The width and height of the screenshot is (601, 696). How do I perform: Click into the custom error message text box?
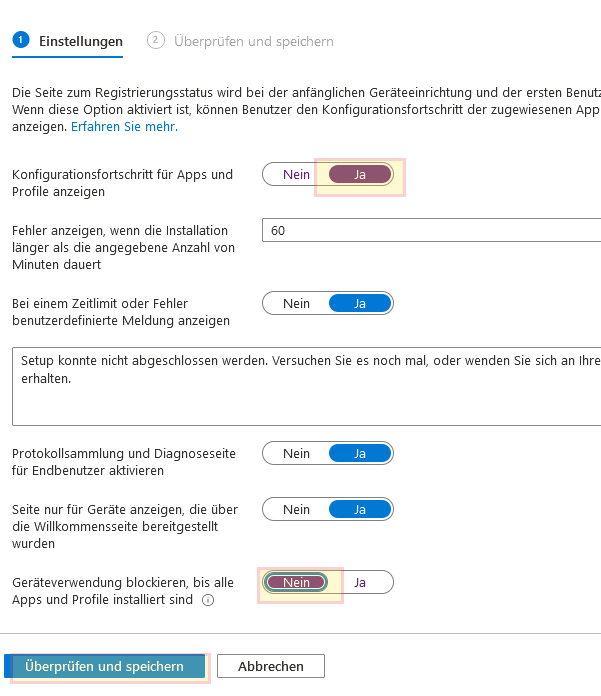point(306,387)
